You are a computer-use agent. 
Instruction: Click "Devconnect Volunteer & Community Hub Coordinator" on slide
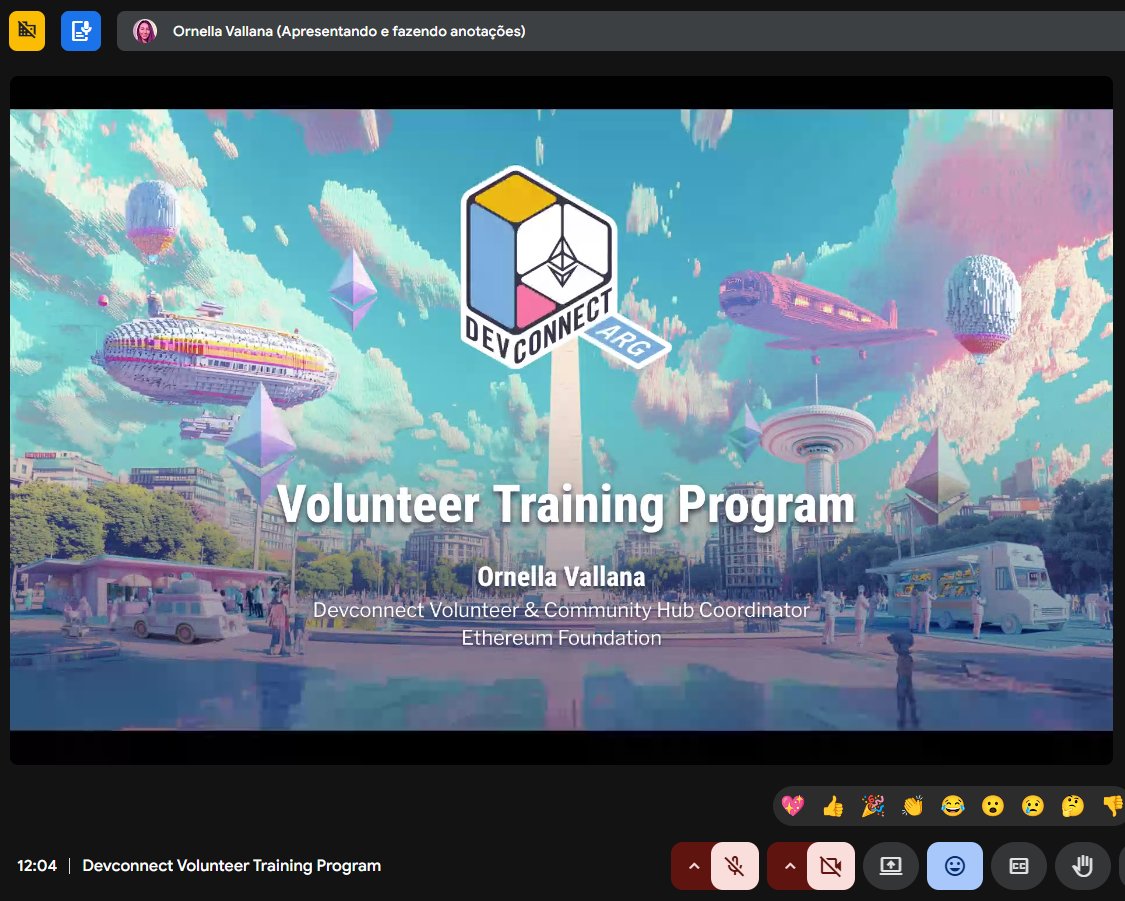pos(561,610)
